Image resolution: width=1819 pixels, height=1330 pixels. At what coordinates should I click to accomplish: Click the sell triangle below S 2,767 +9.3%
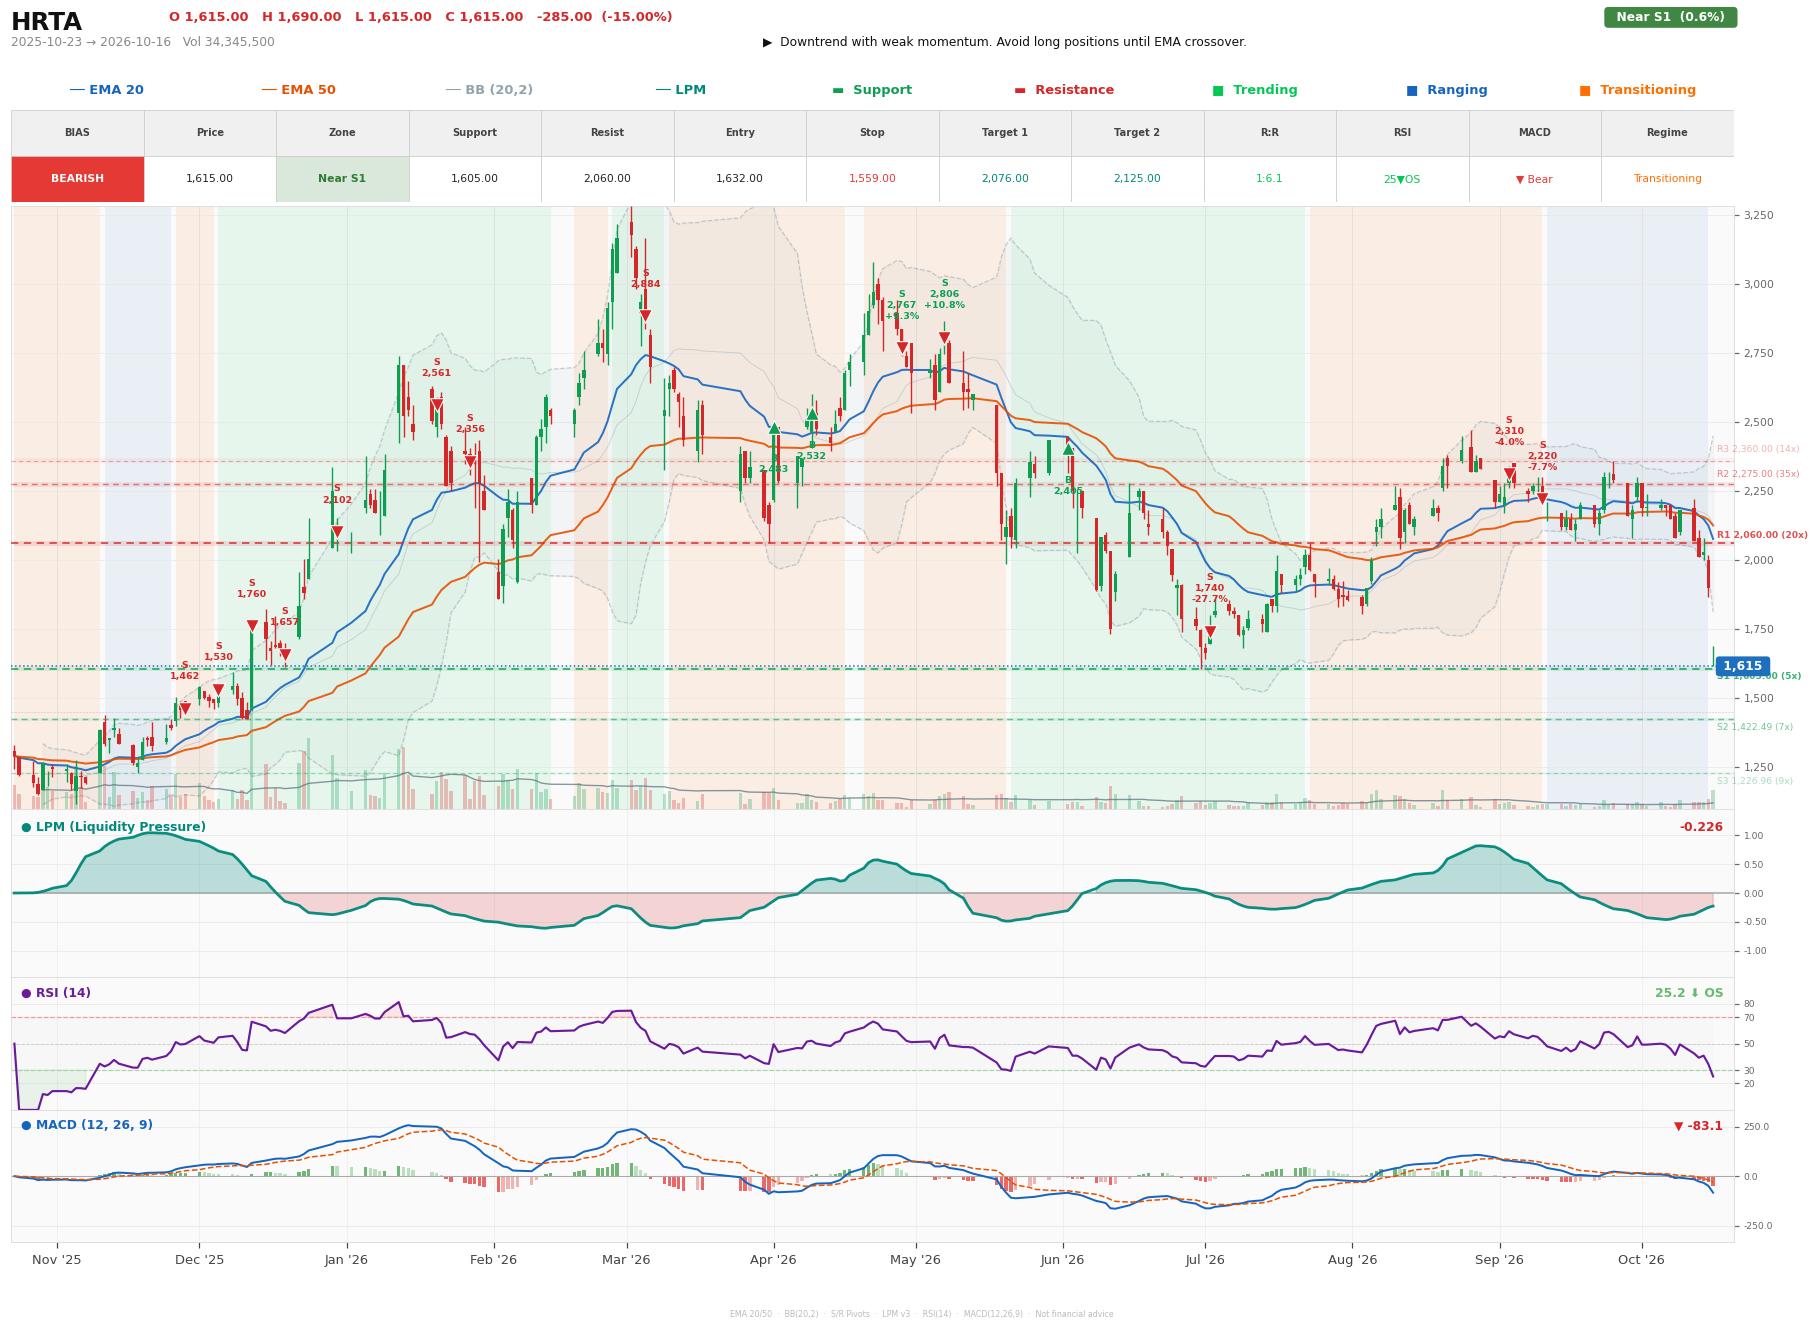point(902,348)
